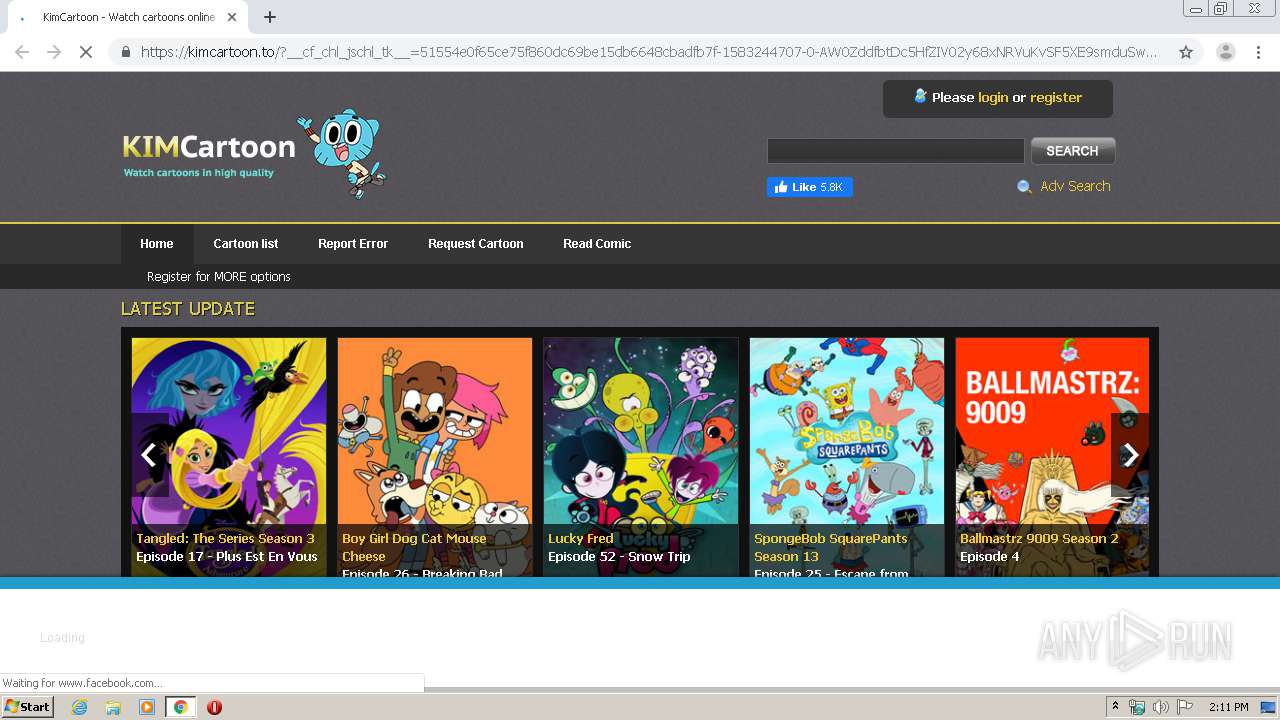
Task: Click the show desktop monitor icon
Action: 1269,707
